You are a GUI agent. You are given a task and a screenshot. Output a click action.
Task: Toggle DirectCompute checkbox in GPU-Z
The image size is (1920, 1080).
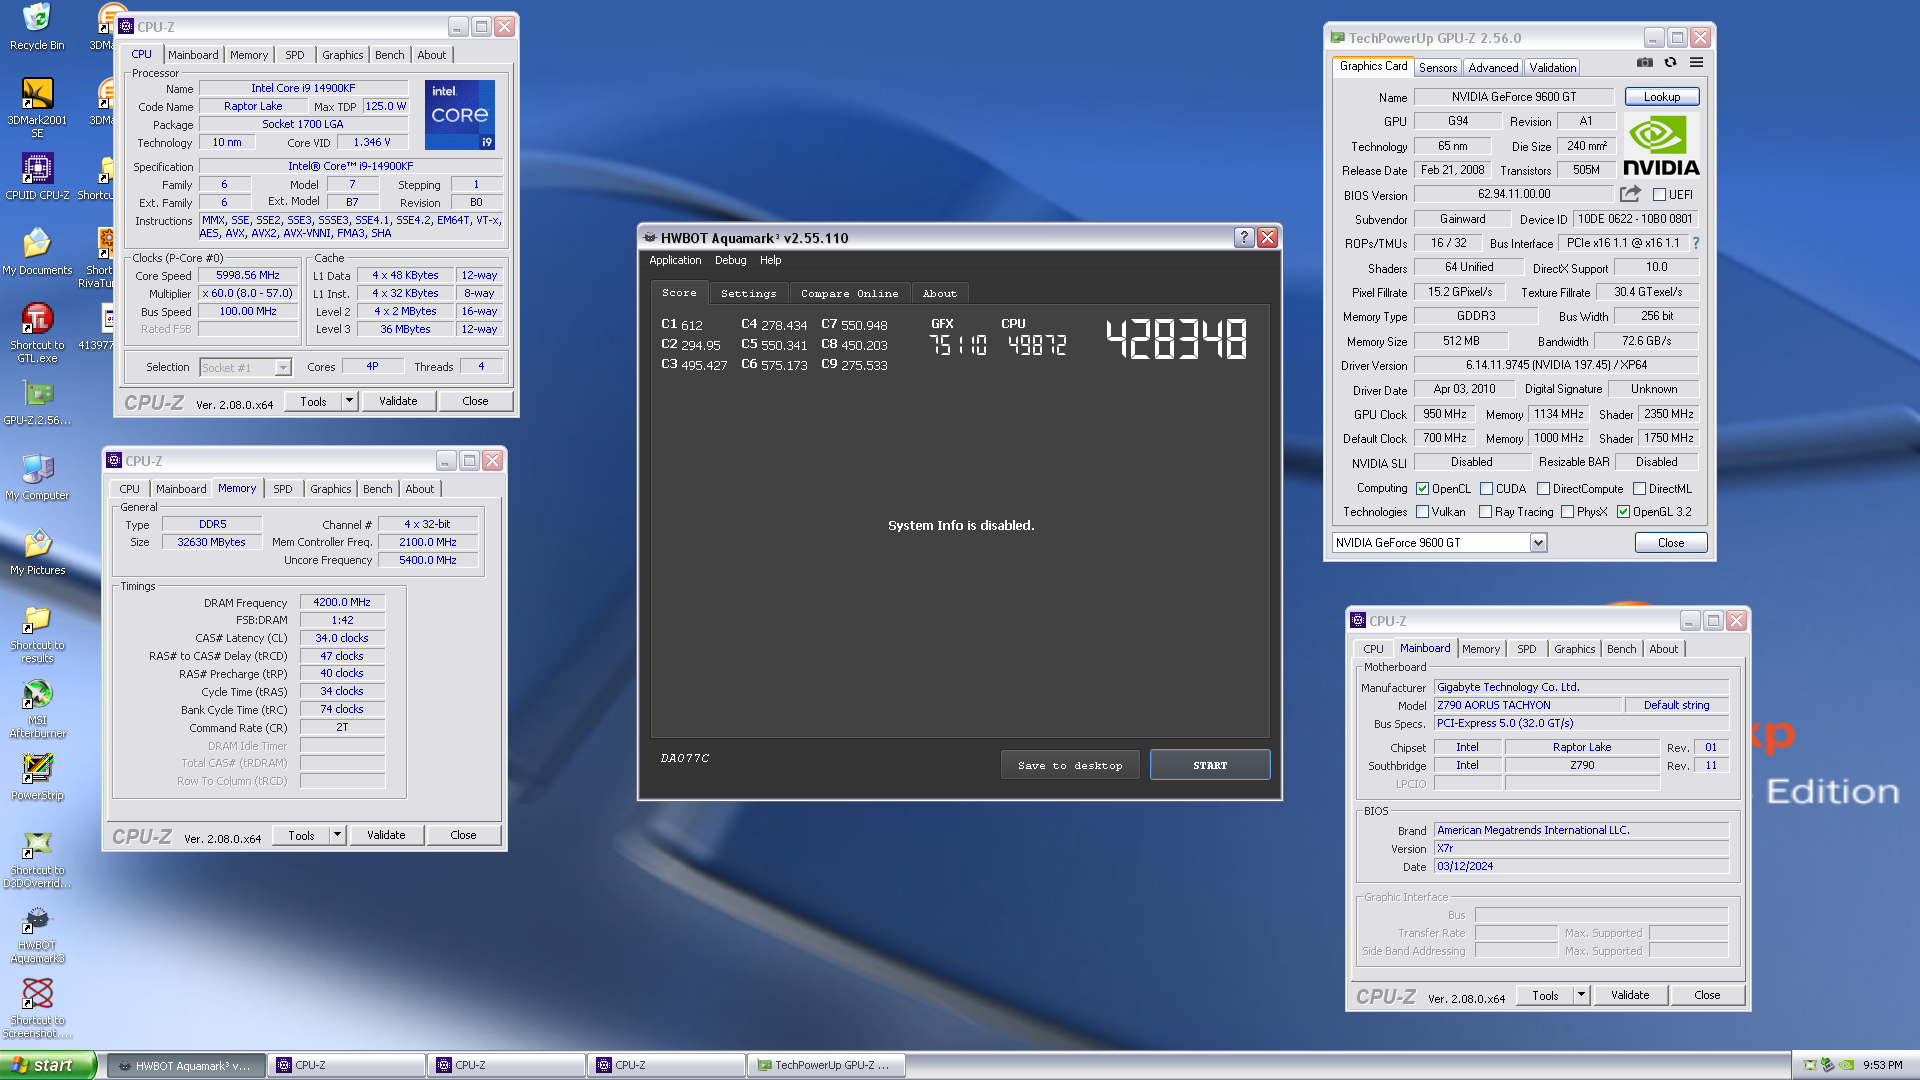tap(1543, 489)
